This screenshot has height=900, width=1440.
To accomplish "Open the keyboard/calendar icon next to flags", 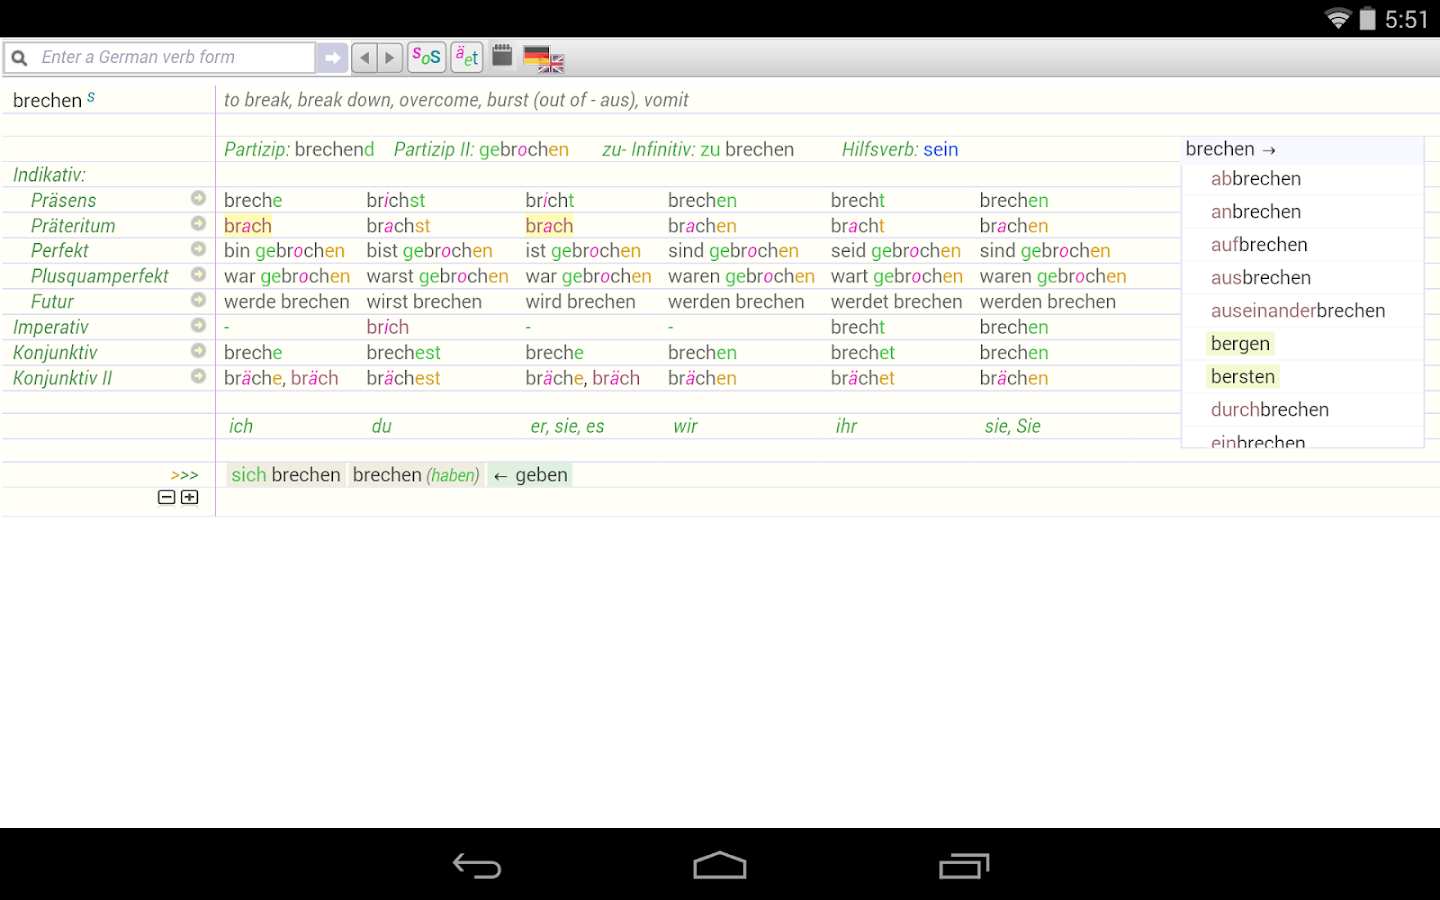I will (x=502, y=56).
